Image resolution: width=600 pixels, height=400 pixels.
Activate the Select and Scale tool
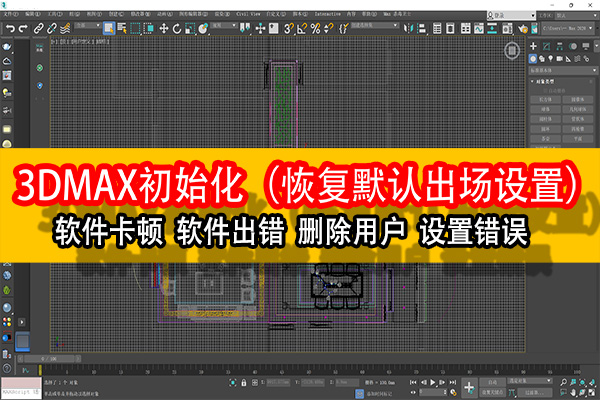[190, 28]
